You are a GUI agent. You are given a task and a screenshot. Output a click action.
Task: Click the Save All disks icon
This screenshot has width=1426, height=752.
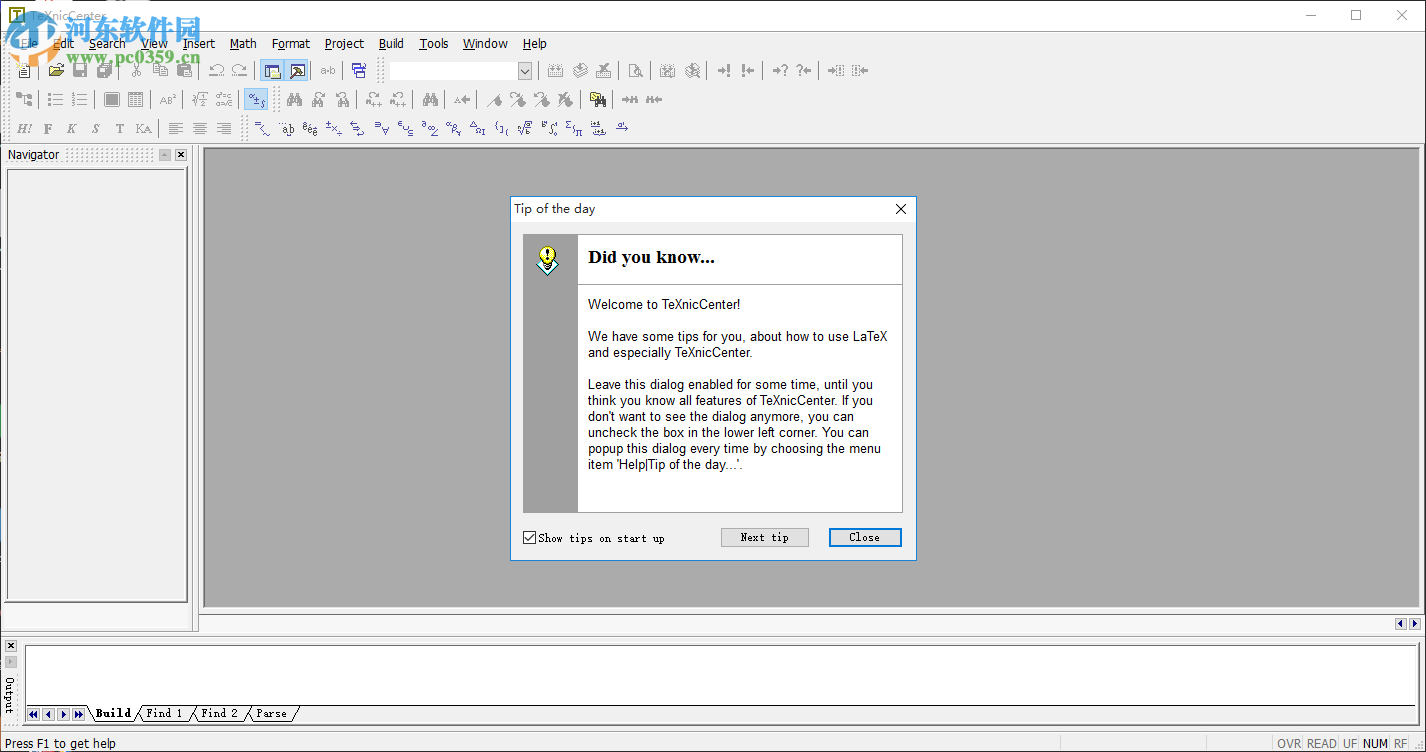point(104,71)
